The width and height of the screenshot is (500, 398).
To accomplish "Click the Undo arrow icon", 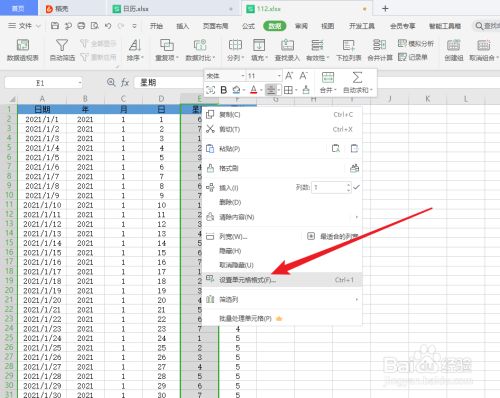I will (x=108, y=26).
